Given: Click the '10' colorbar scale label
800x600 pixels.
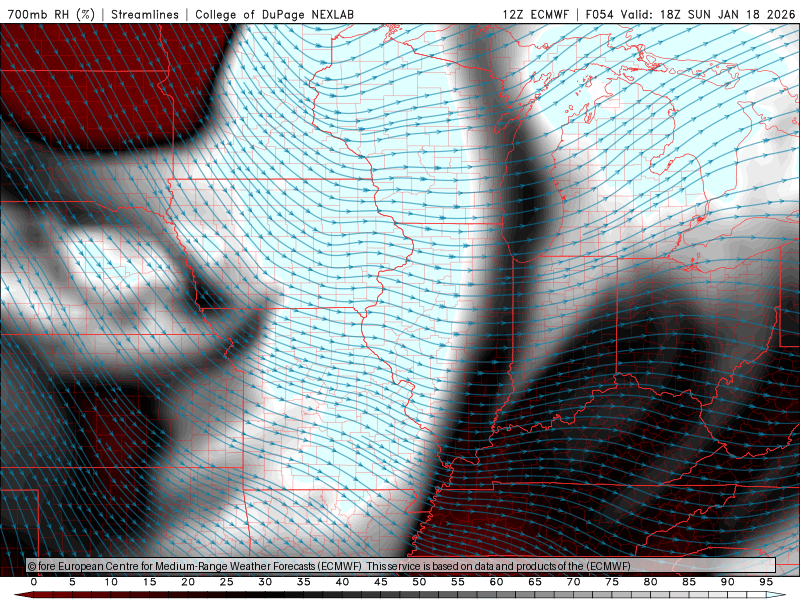Looking at the screenshot, I should pos(111,582).
